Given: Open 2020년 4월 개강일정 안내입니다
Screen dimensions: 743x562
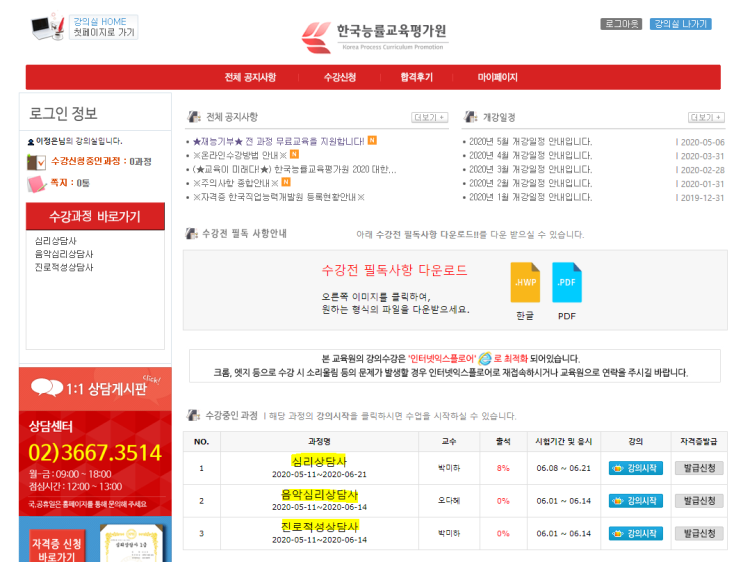Looking at the screenshot, I should click(530, 155).
